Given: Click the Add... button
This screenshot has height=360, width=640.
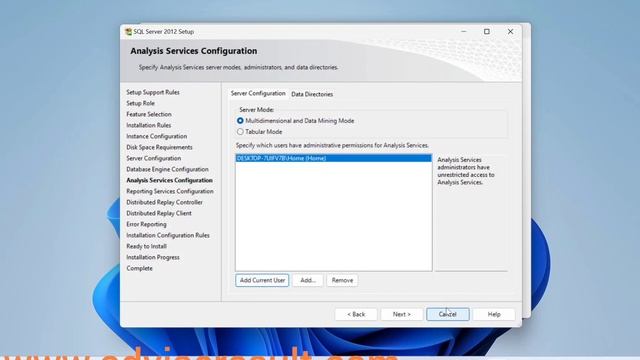Looking at the screenshot, I should [308, 280].
